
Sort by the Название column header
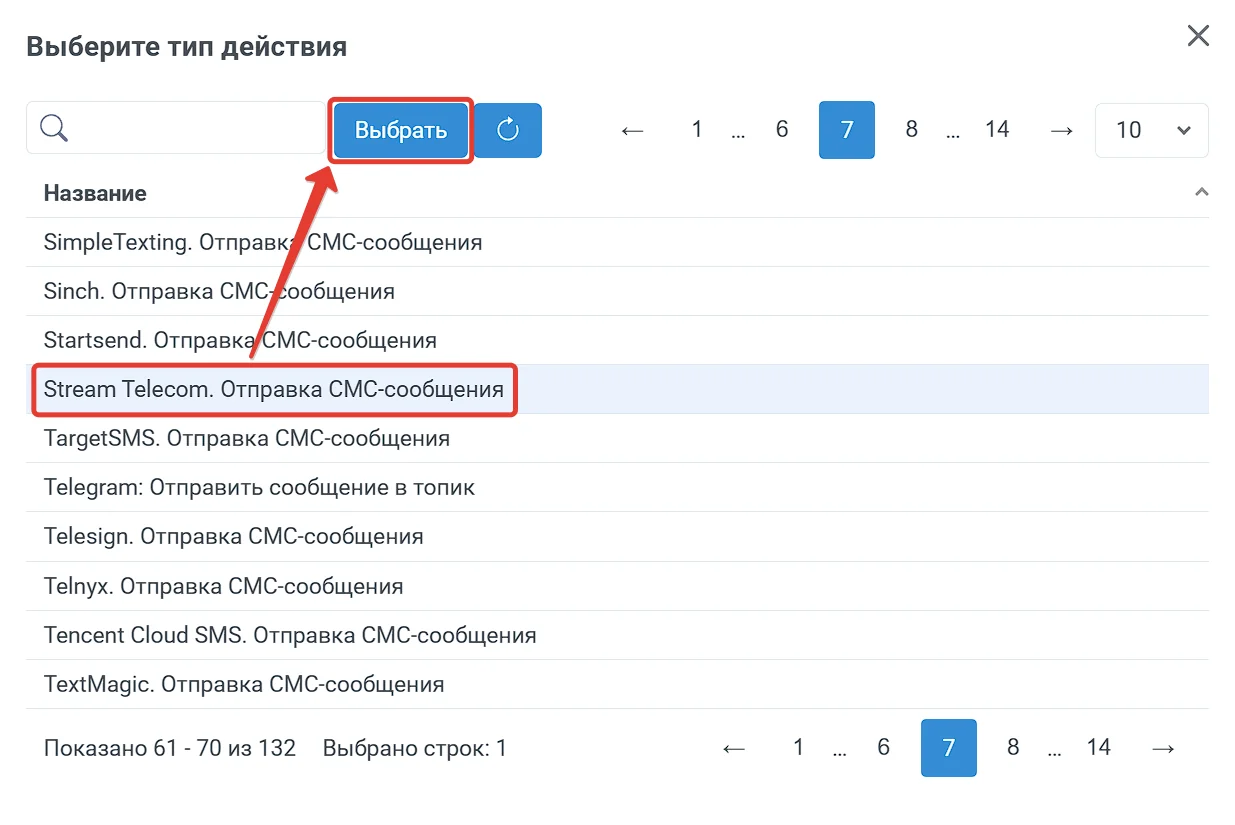95,193
